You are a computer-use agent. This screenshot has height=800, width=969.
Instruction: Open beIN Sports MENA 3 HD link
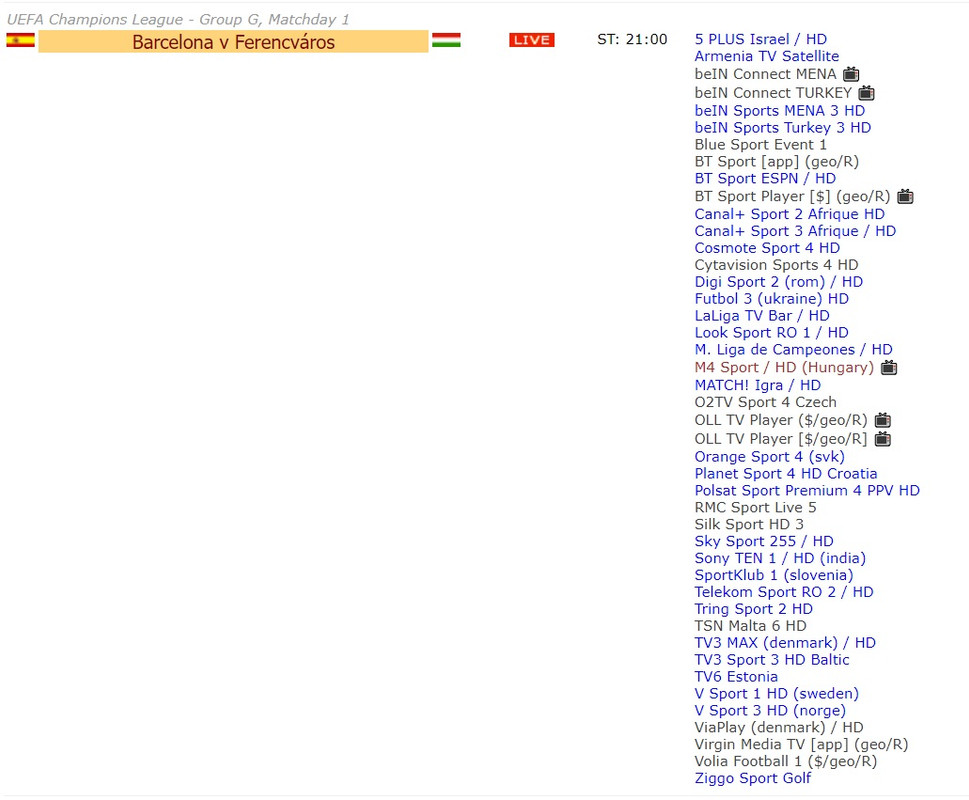tap(779, 111)
